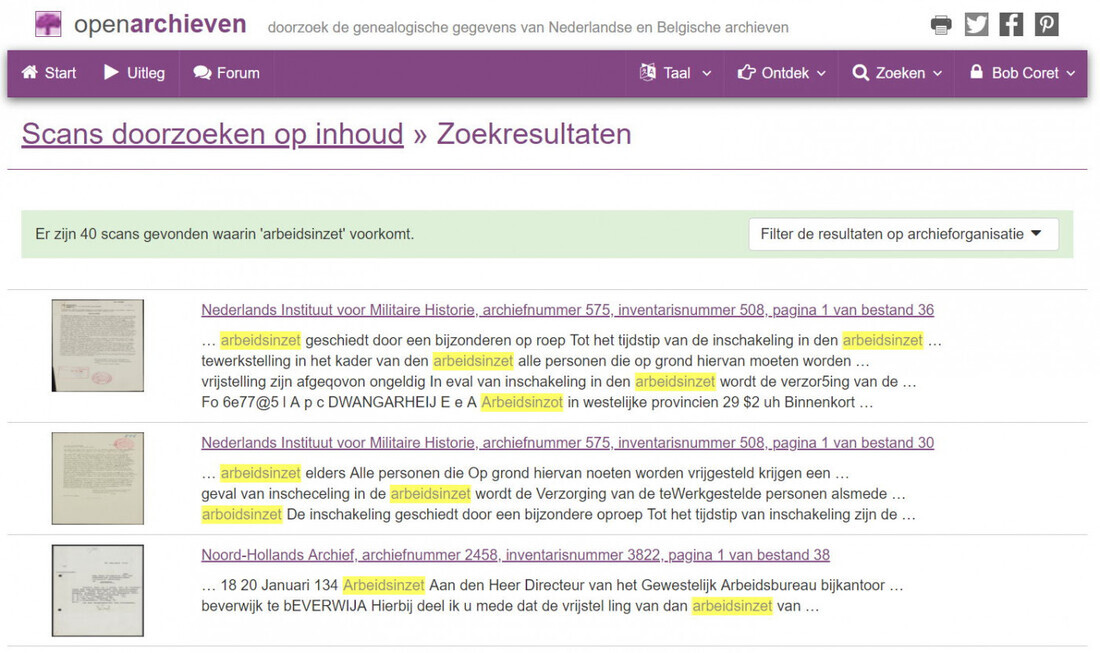Click the pointing hand icon beside Ontdek

pos(746,72)
